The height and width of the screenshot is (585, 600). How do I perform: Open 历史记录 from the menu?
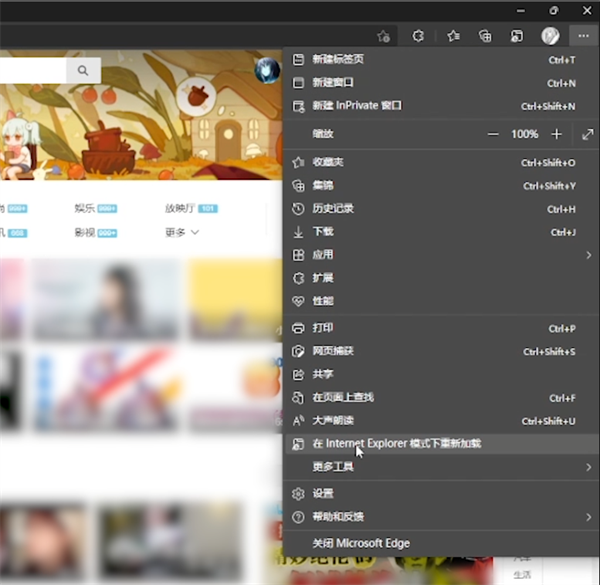tap(441, 209)
